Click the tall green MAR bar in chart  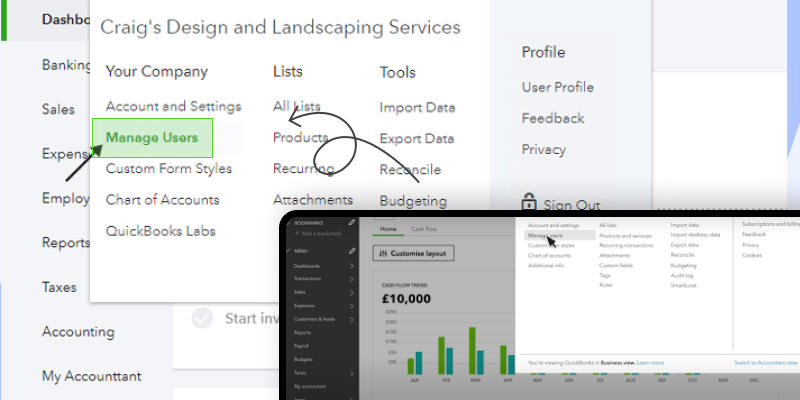[x=472, y=351]
